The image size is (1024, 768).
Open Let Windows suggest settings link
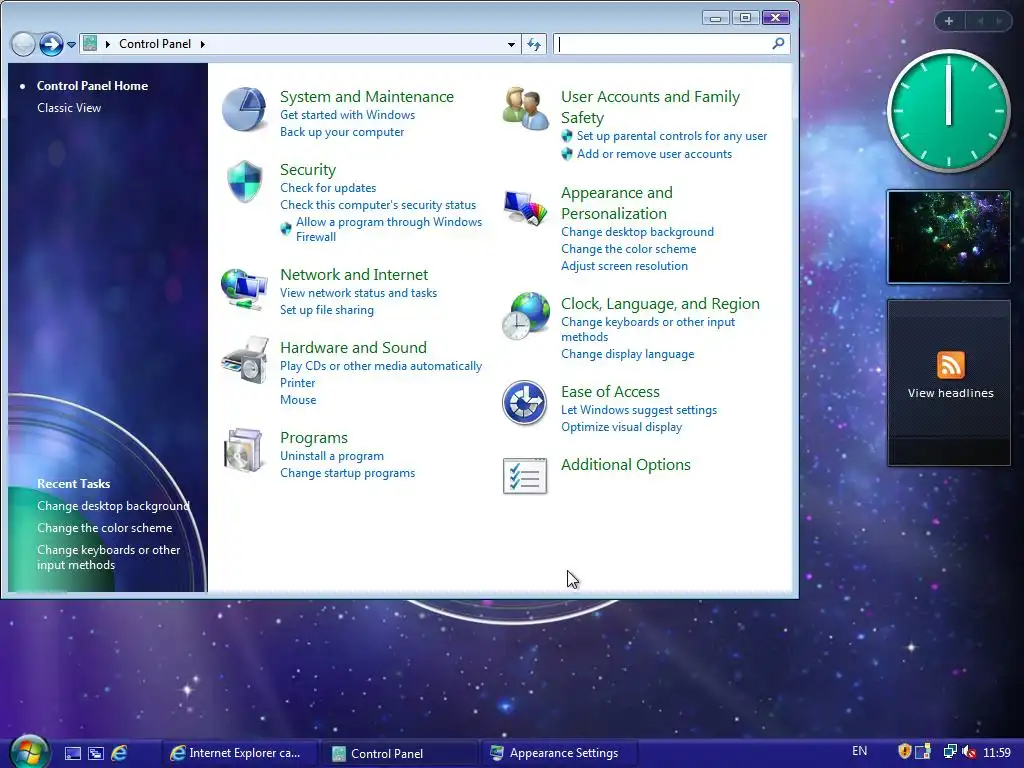click(x=639, y=410)
